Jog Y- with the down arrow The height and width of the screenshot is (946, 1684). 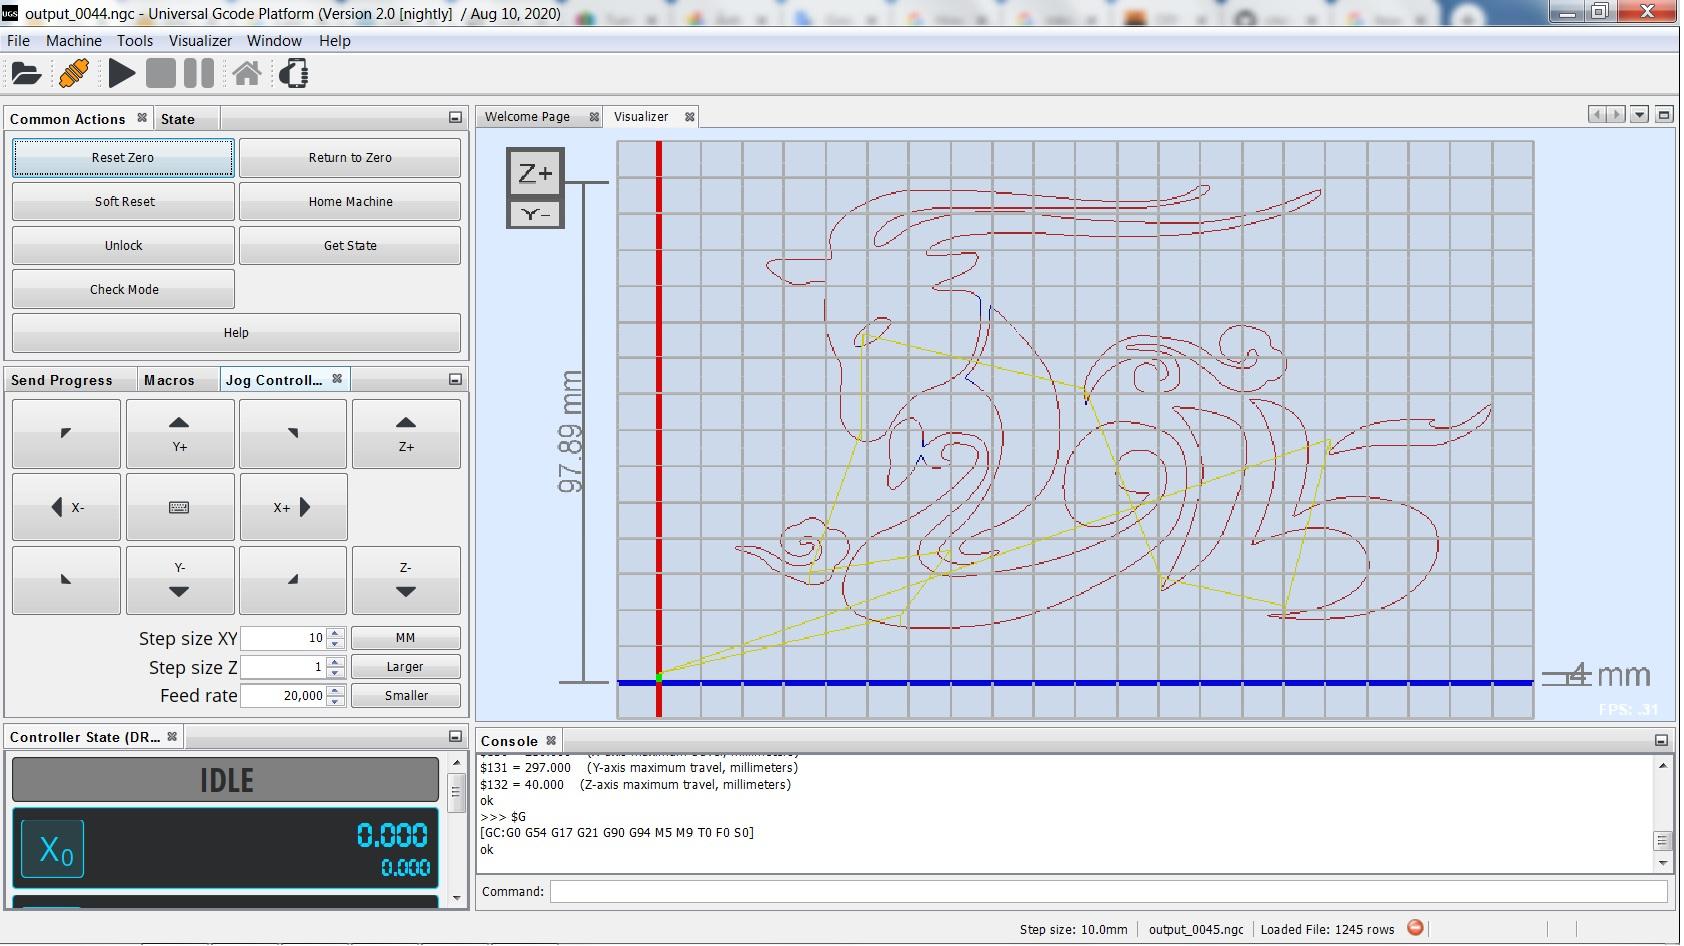(x=180, y=580)
